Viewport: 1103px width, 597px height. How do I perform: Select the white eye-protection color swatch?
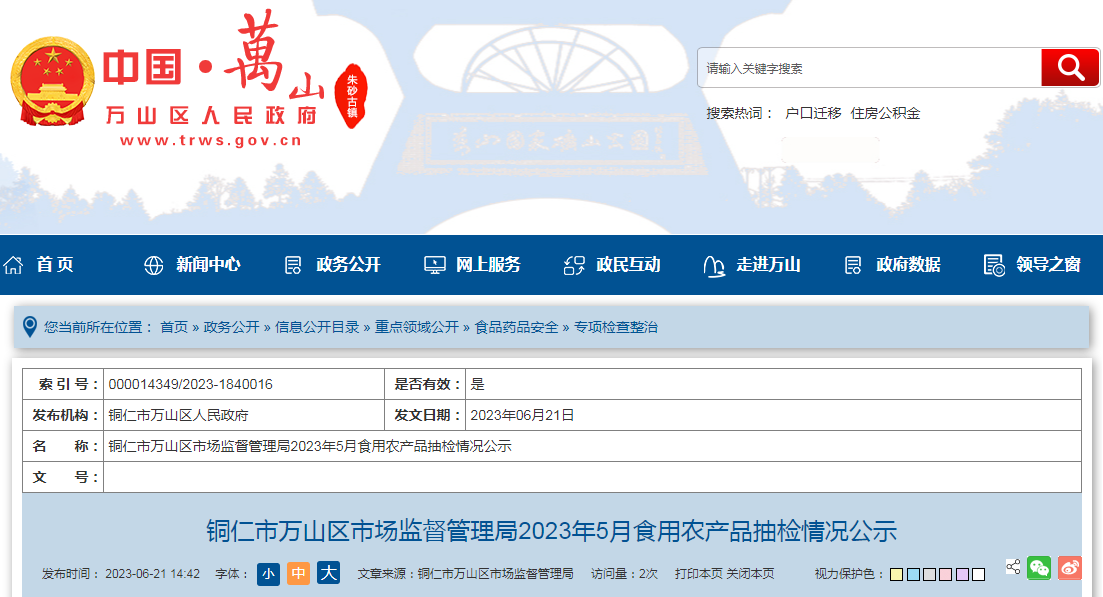point(978,575)
